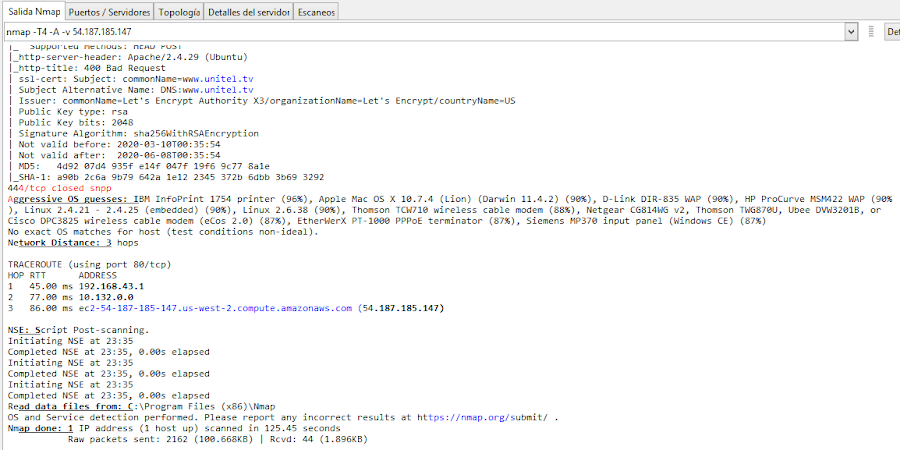Image resolution: width=900 pixels, height=450 pixels.
Task: Click the 'Not valid before: 2020-03-10' line
Action: pyautogui.click(x=115, y=144)
